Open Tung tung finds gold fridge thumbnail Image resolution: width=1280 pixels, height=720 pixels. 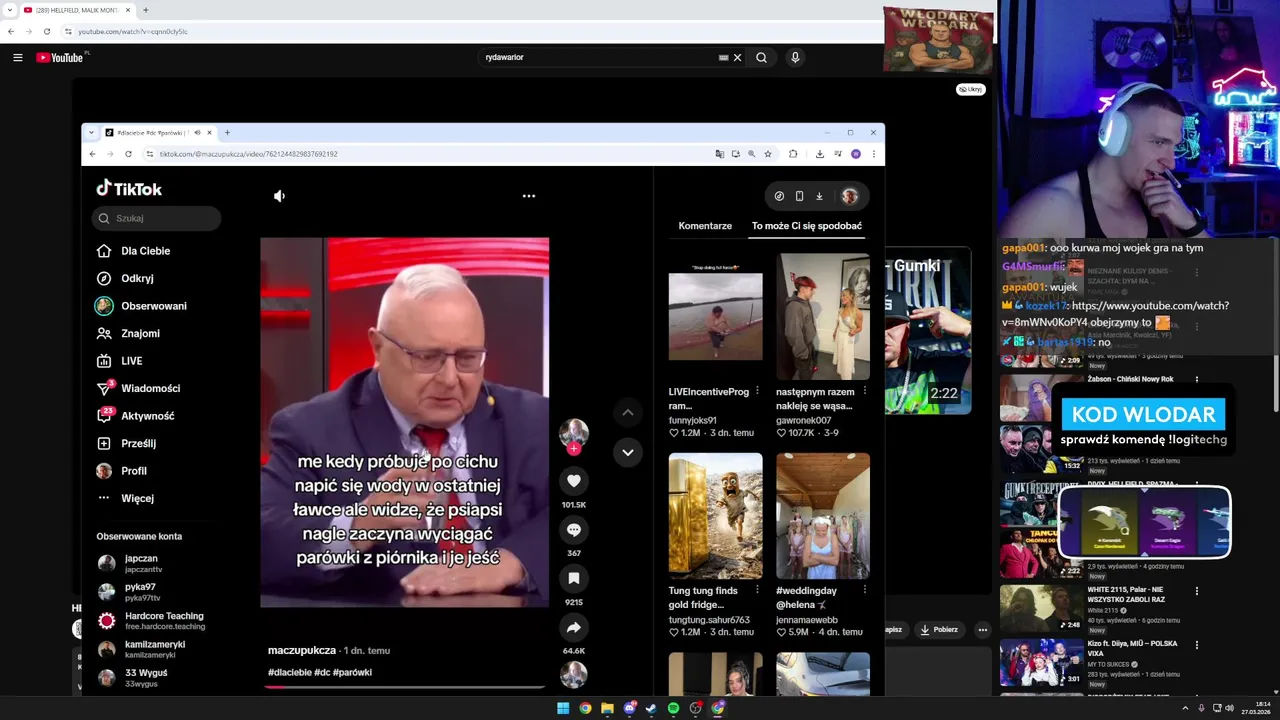pyautogui.click(x=715, y=516)
